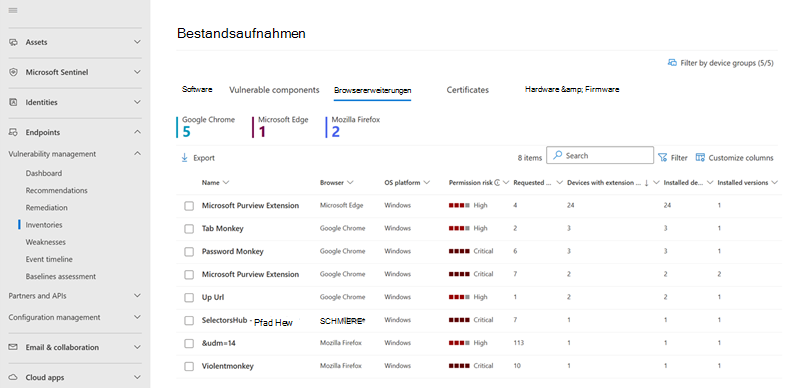Open Weaknesses in the sidebar
The image size is (800, 388).
tap(46, 242)
